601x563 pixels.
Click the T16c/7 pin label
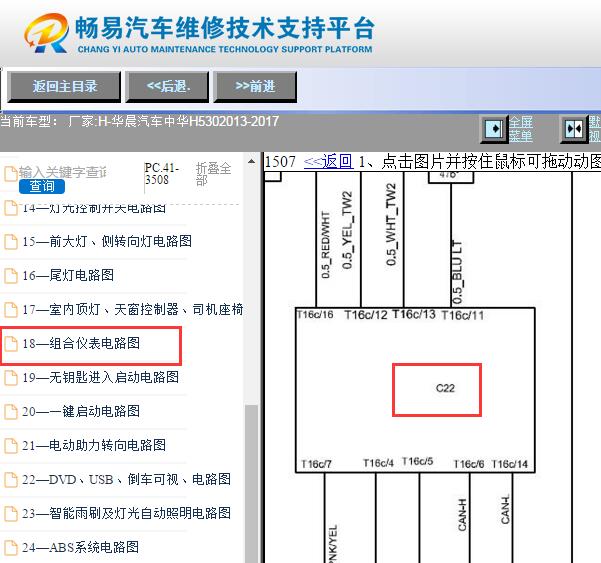pos(317,464)
